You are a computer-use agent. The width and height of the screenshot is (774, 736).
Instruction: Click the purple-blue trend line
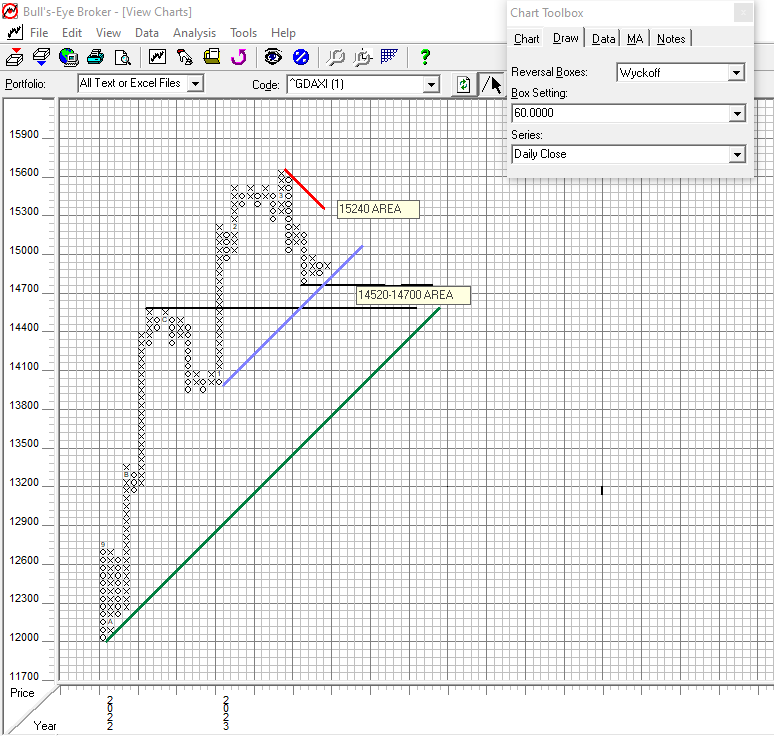(x=293, y=315)
